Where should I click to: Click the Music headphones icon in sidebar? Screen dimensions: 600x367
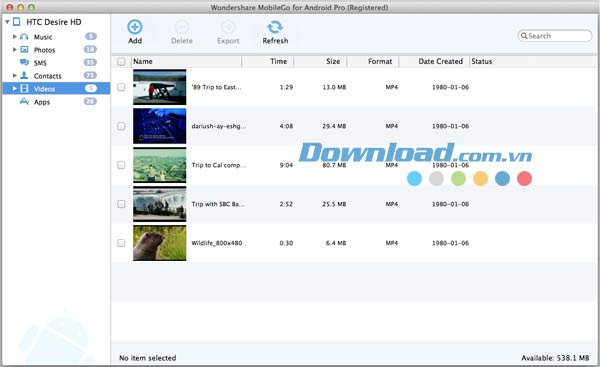click(24, 37)
